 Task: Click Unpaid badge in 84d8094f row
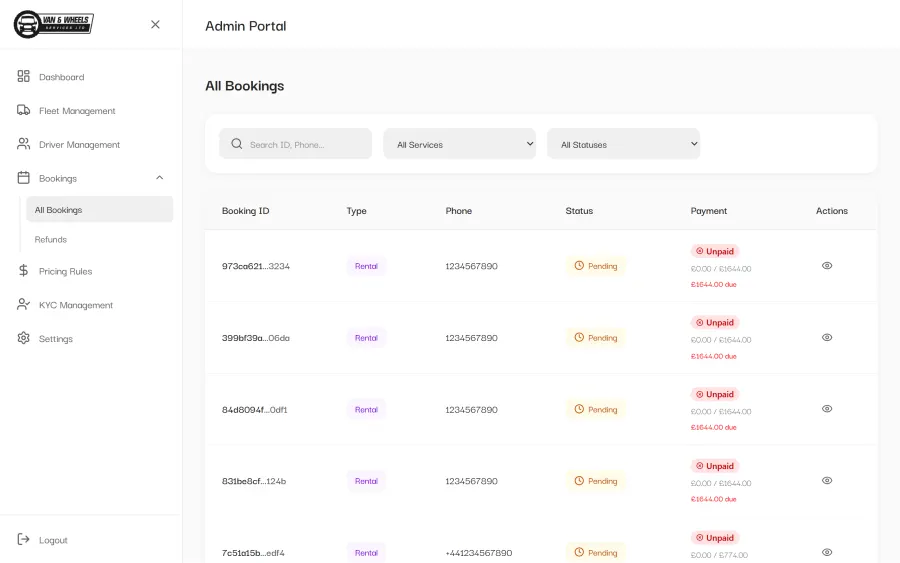coord(715,394)
